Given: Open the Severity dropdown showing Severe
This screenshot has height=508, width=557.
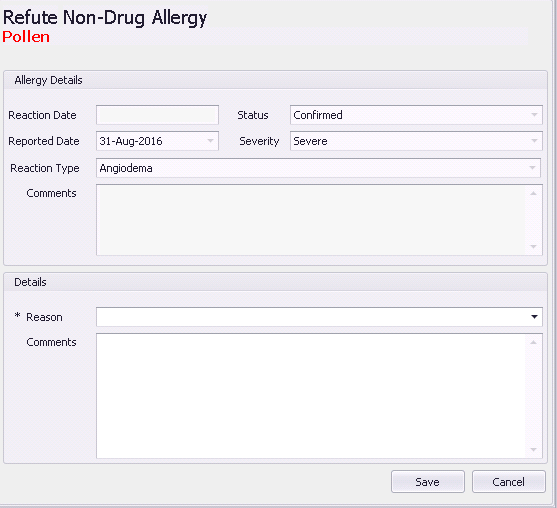Looking at the screenshot, I should (534, 141).
